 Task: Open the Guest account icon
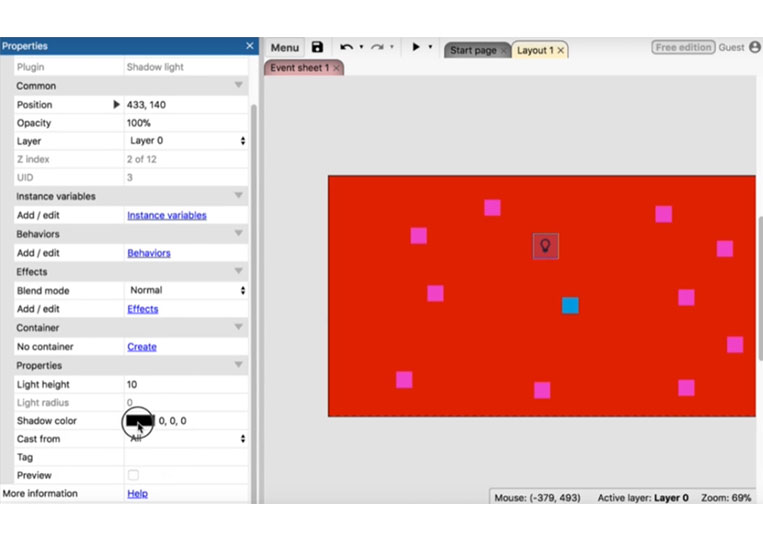point(755,47)
